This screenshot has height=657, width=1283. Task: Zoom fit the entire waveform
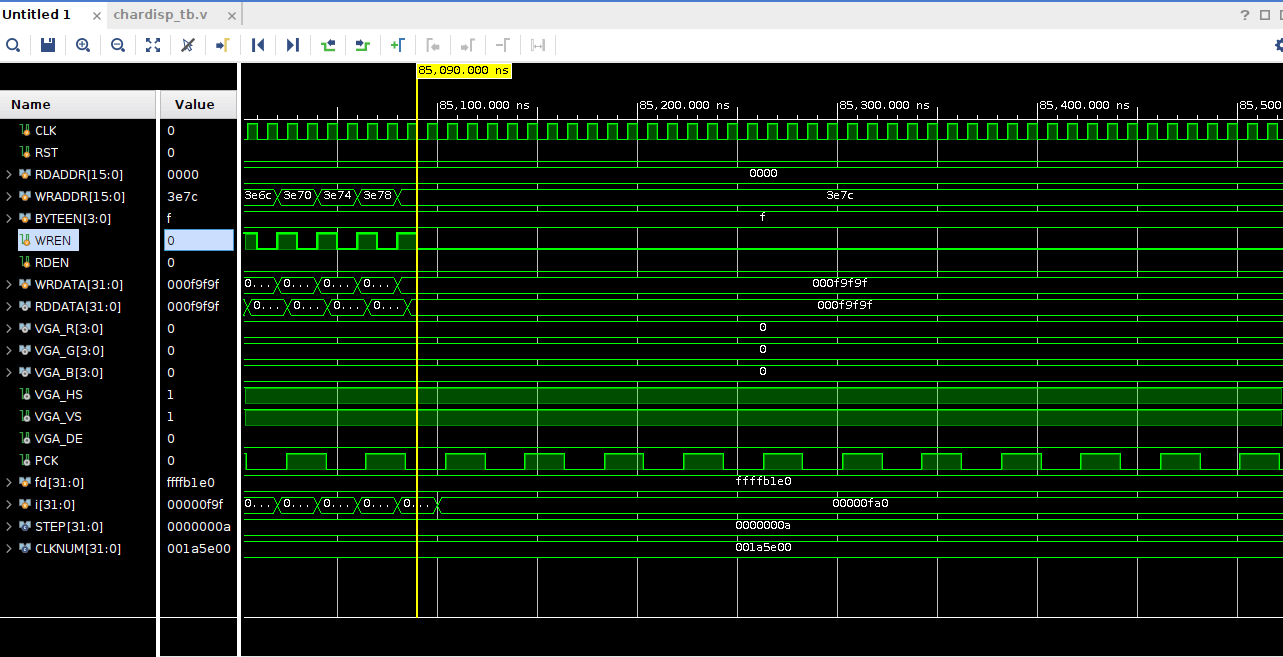click(x=153, y=45)
